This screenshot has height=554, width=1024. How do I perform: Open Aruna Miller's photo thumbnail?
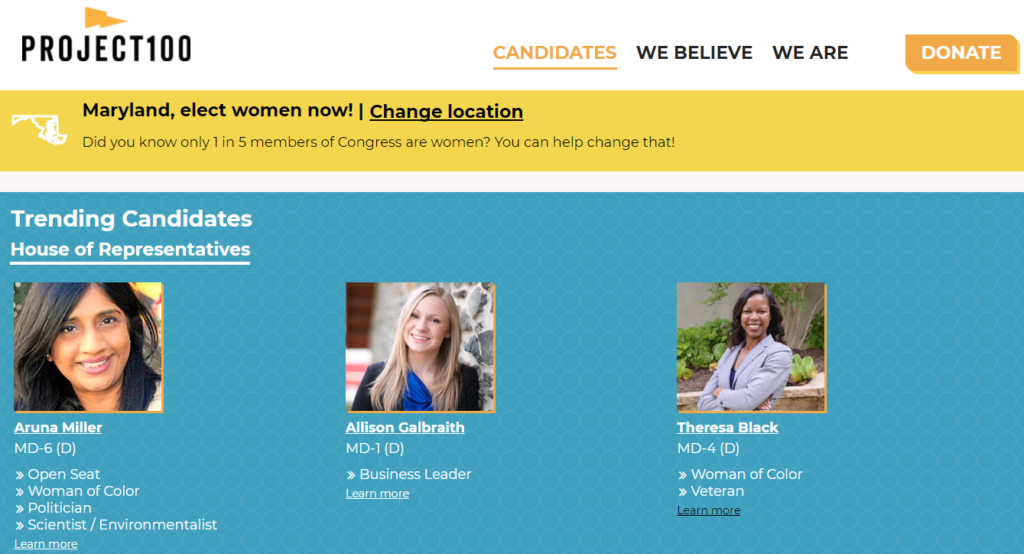pos(88,347)
